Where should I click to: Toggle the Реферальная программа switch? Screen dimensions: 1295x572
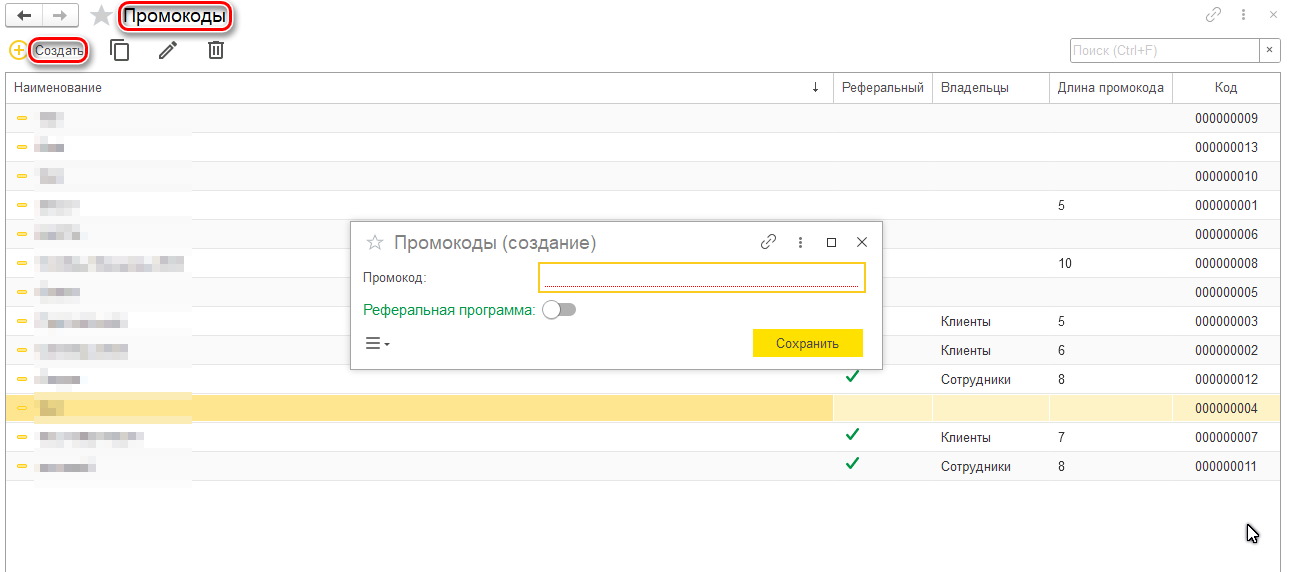click(560, 310)
